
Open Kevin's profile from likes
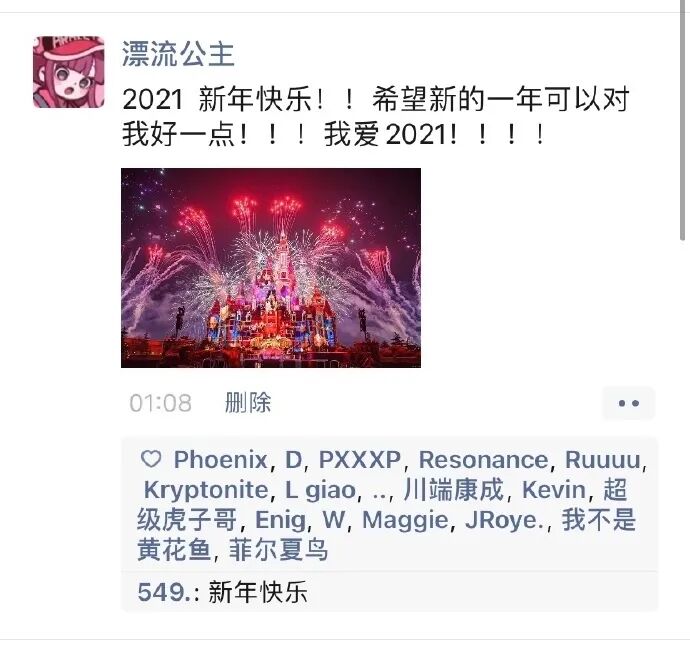554,490
